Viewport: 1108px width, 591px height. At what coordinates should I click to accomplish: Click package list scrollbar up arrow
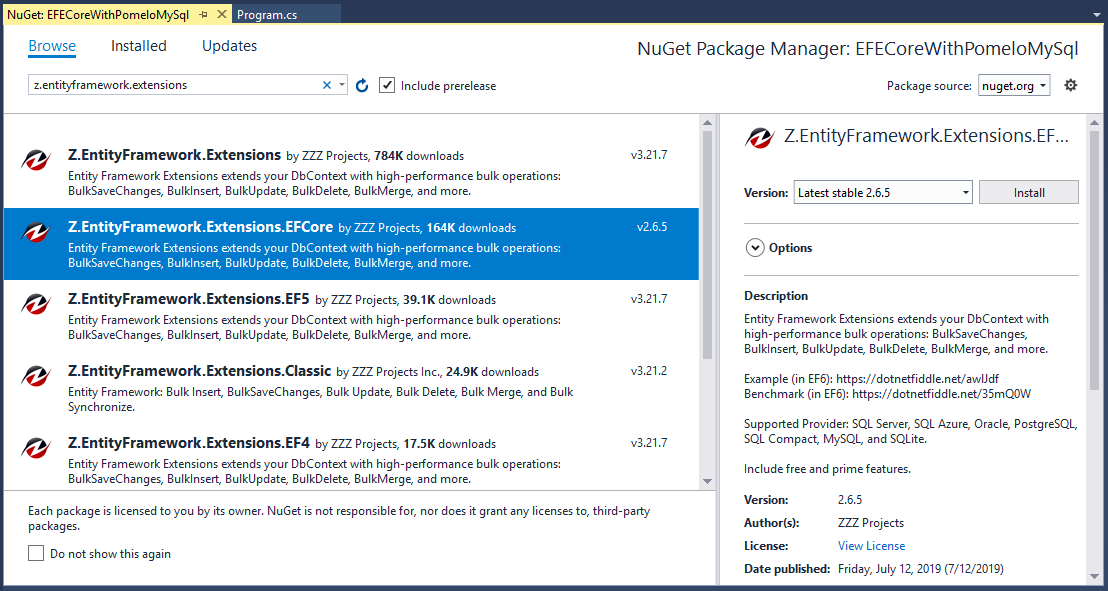(707, 123)
